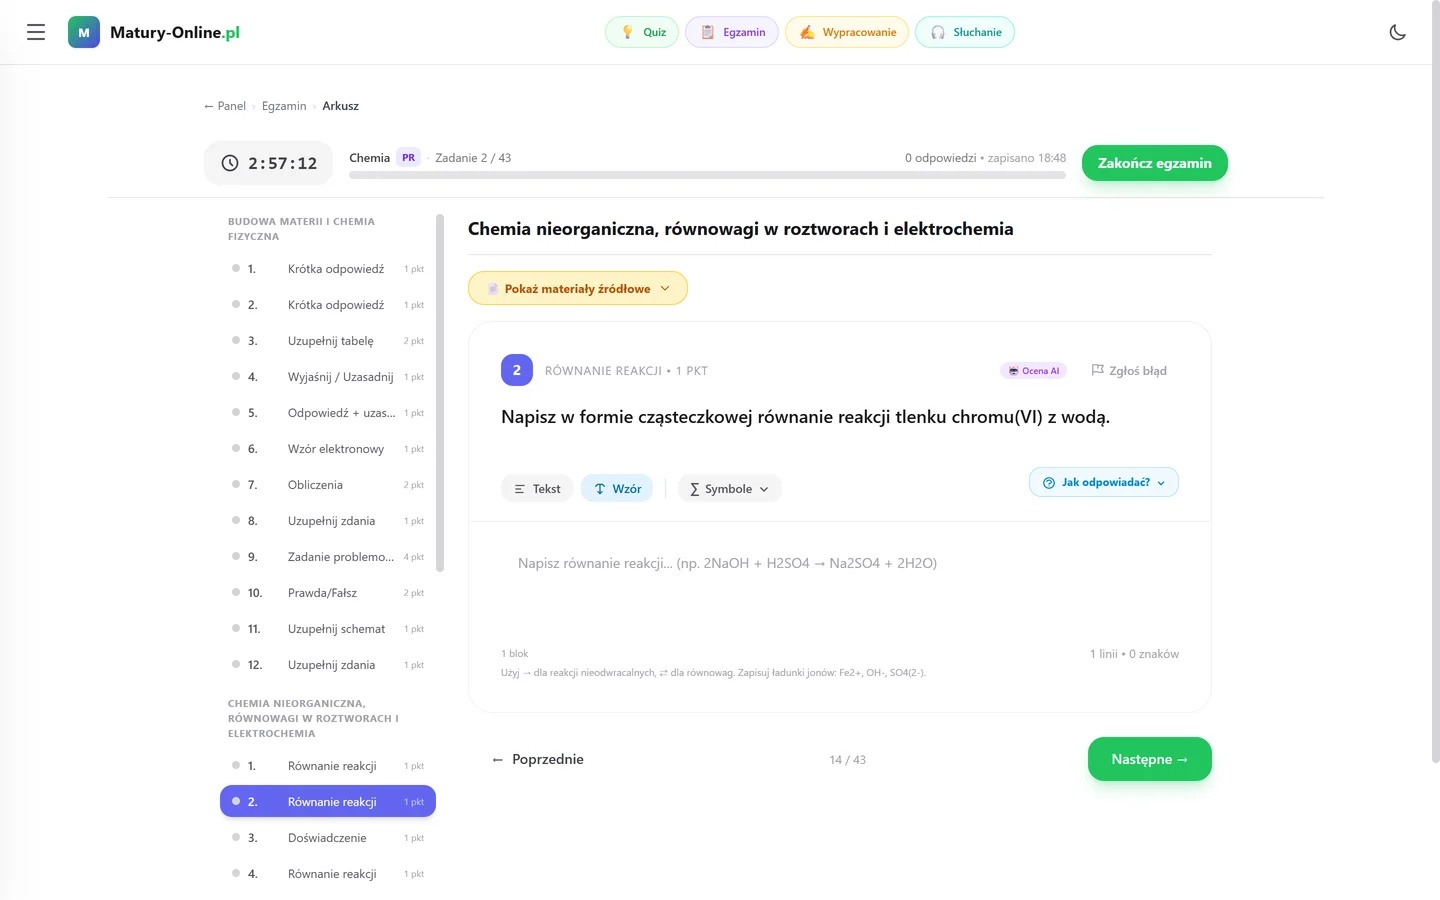This screenshot has width=1440, height=900.
Task: Open the Słuchanie tab
Action: [x=965, y=32]
